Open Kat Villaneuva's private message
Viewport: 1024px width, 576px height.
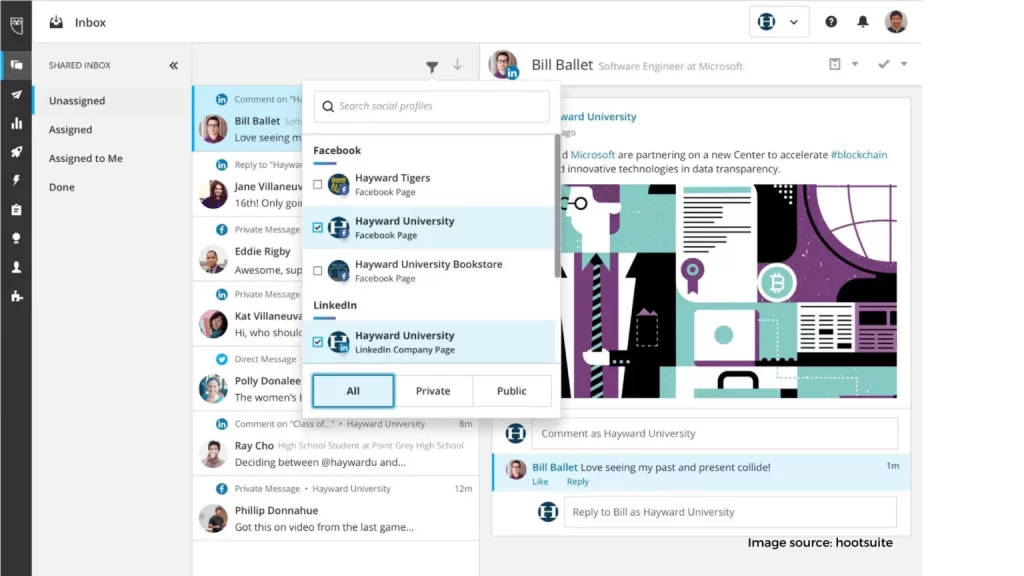(248, 313)
